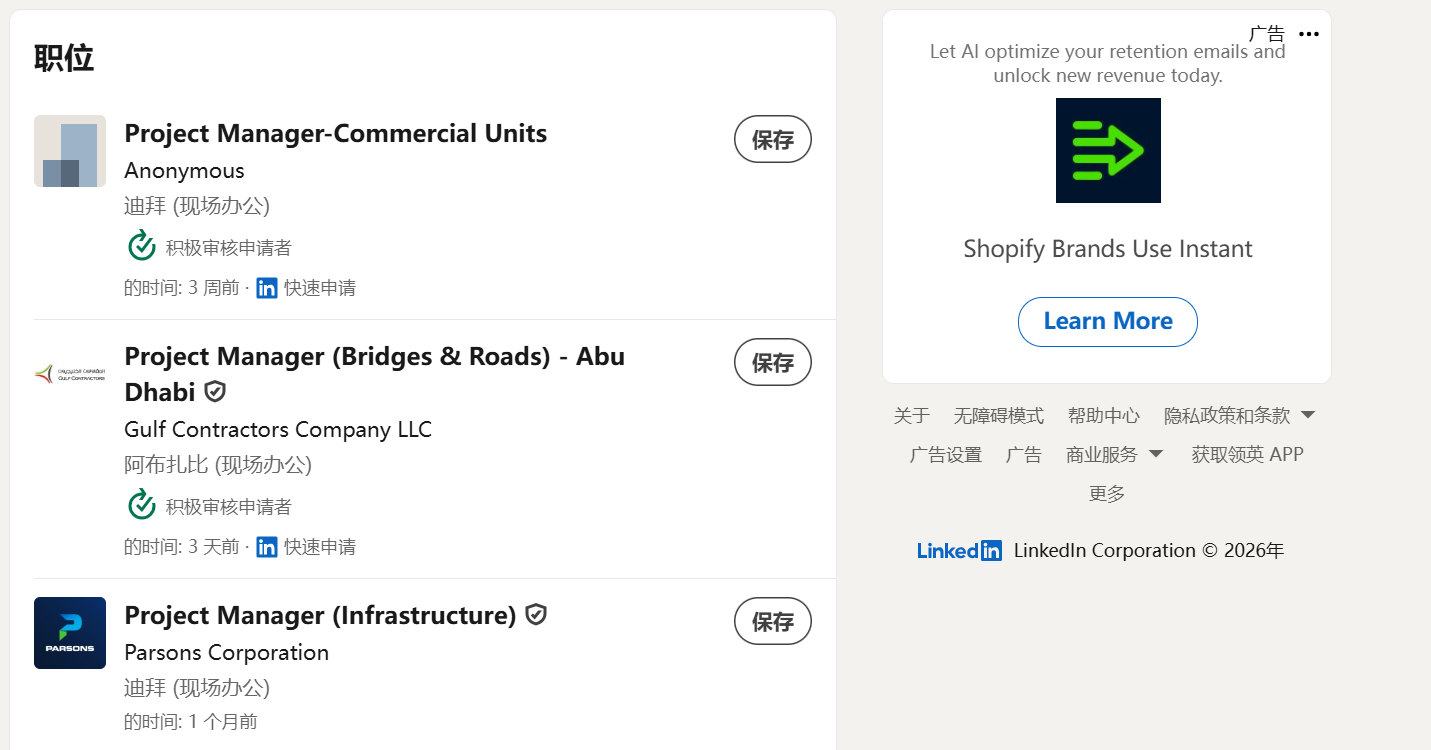Click the Anonymous company logo thumbnail
Image resolution: width=1431 pixels, height=750 pixels.
click(x=70, y=151)
